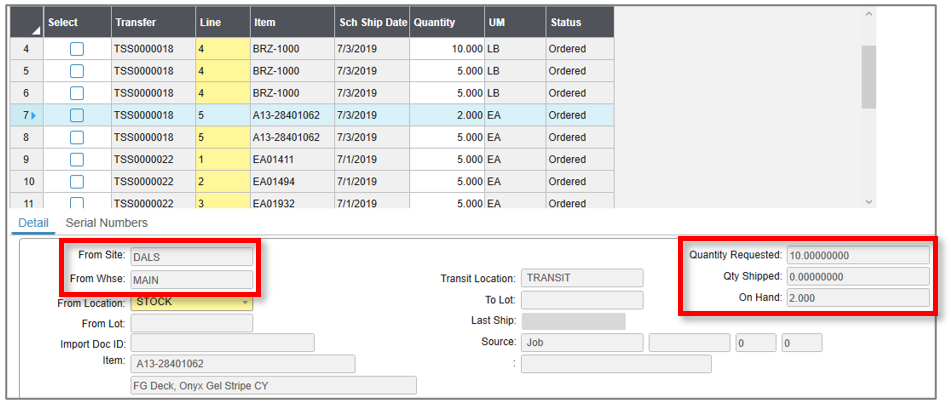This screenshot has width=951, height=408.
Task: Click the Import Doc ID field
Action: (x=223, y=343)
